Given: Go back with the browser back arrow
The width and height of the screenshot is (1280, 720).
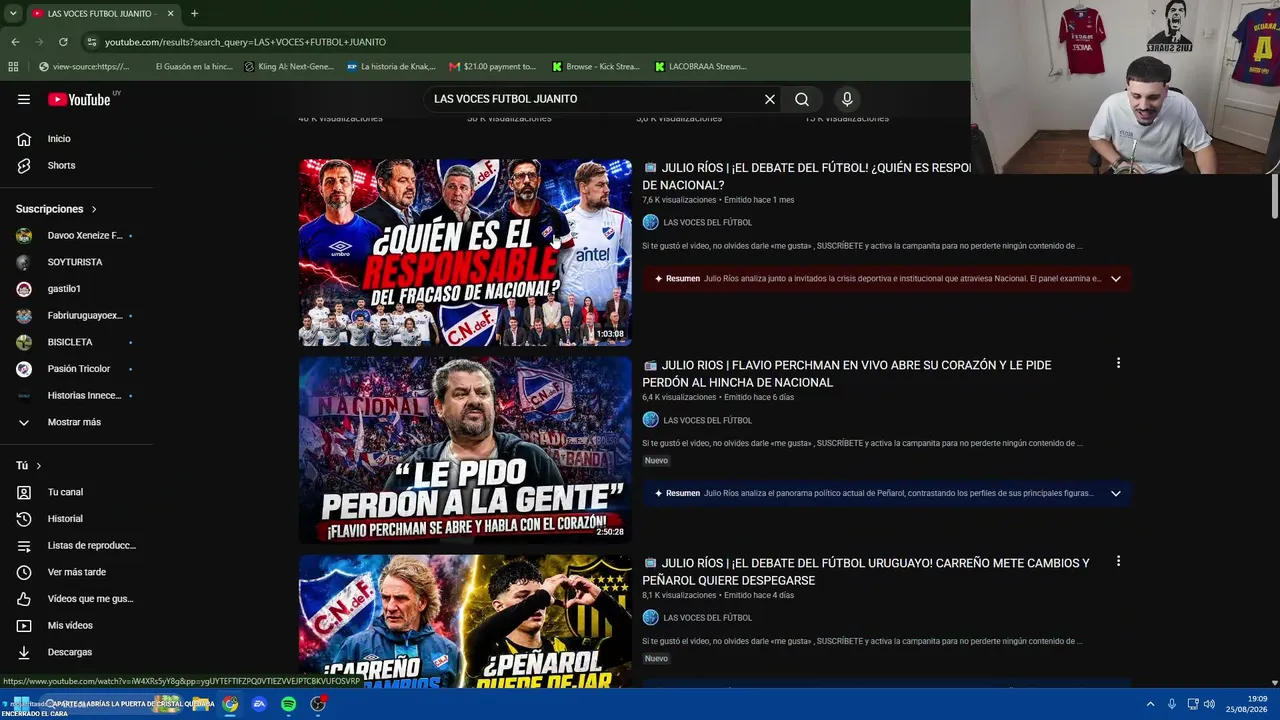Looking at the screenshot, I should click(x=15, y=42).
